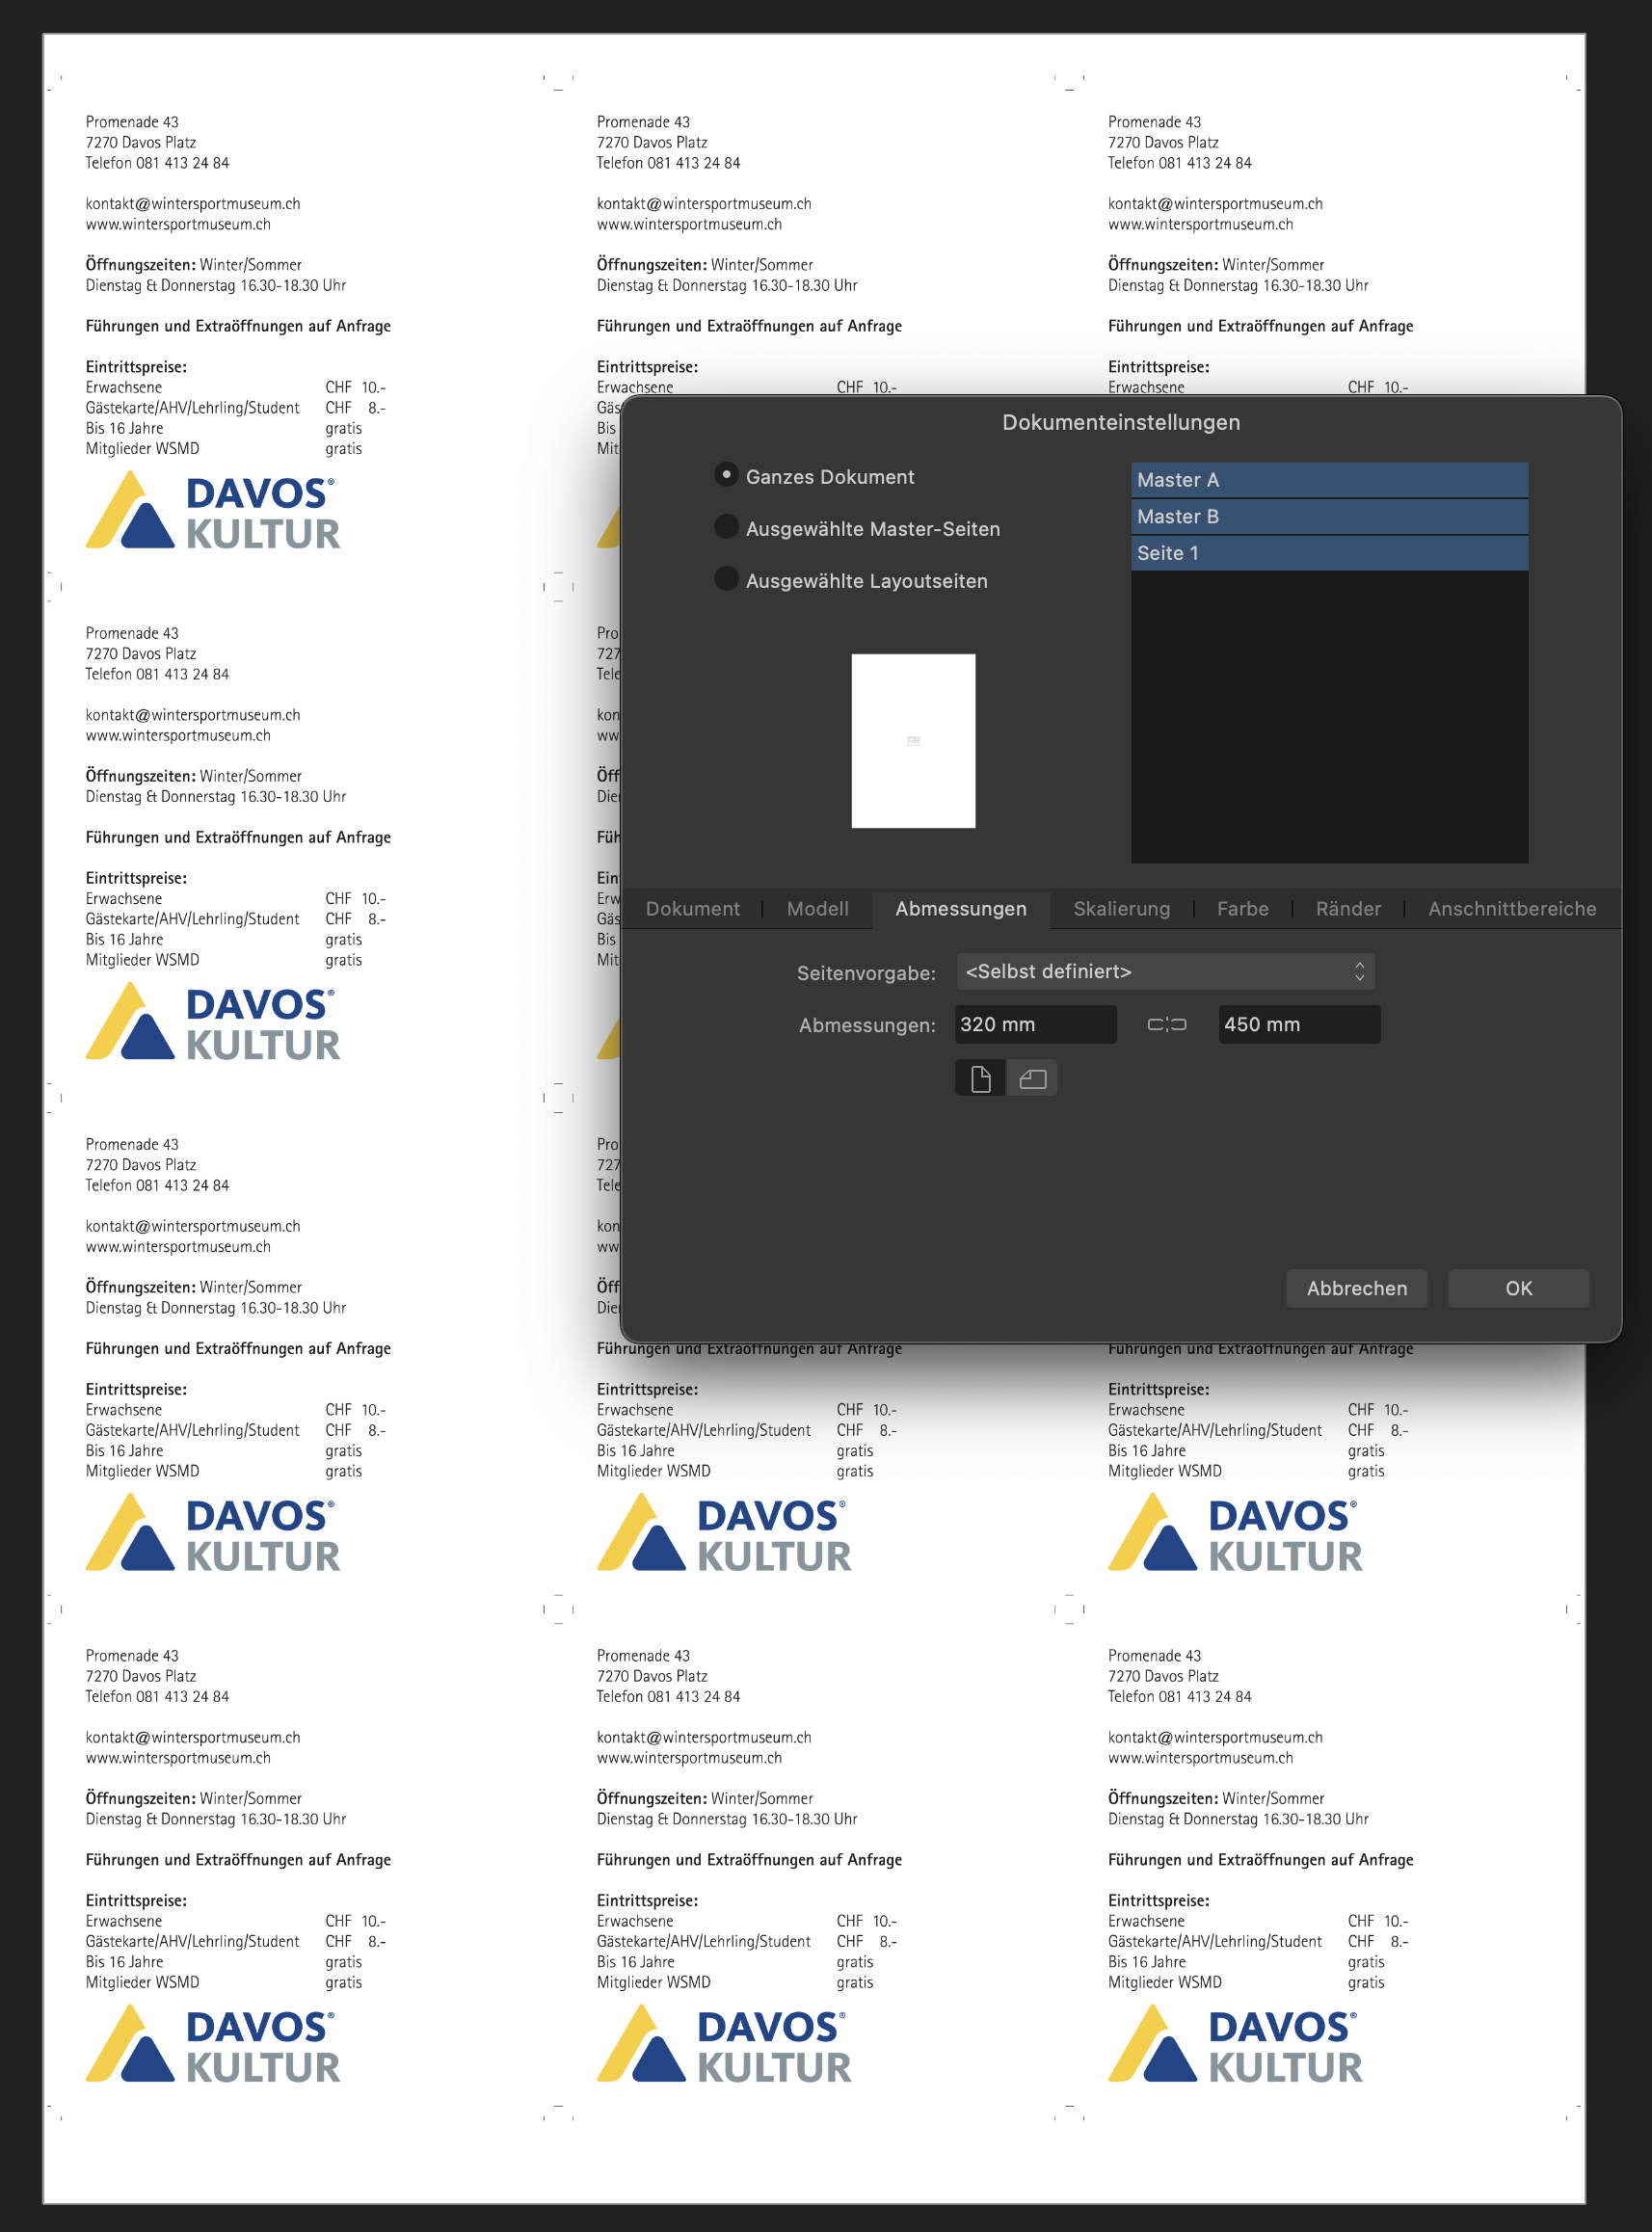This screenshot has width=1652, height=2232.
Task: Select Master A in the page list
Action: [1329, 480]
